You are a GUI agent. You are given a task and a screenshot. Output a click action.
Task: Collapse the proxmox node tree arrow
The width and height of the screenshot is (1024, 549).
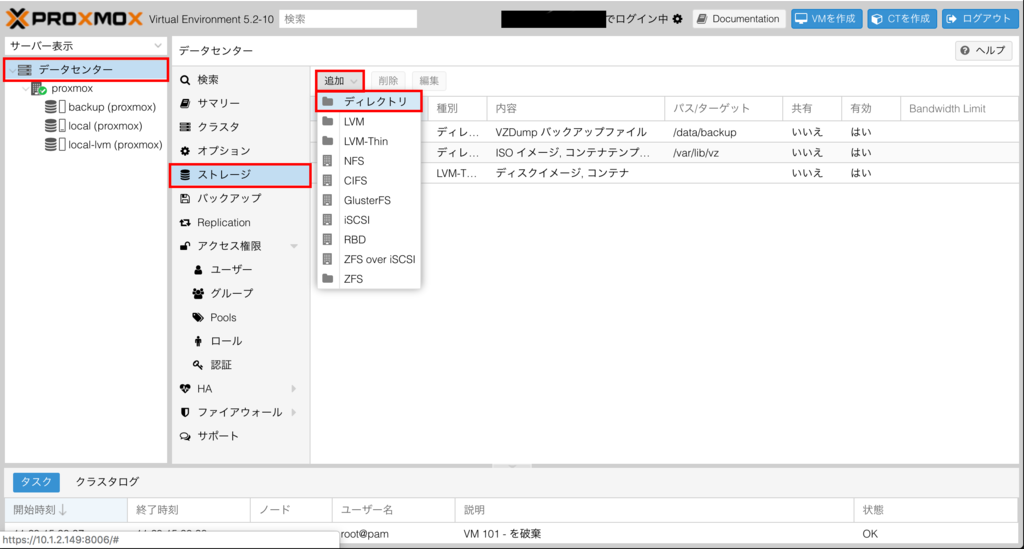tap(26, 88)
